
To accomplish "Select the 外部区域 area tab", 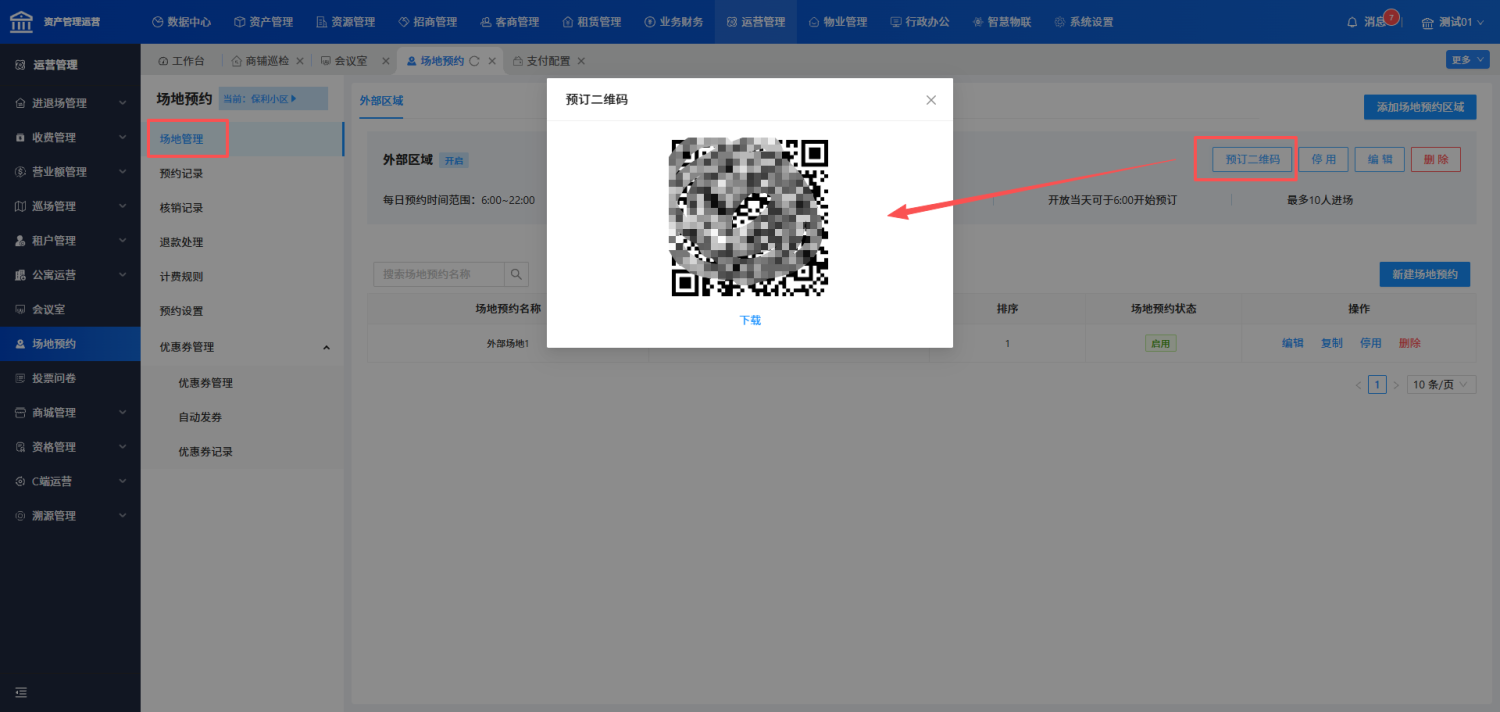I will 381,100.
